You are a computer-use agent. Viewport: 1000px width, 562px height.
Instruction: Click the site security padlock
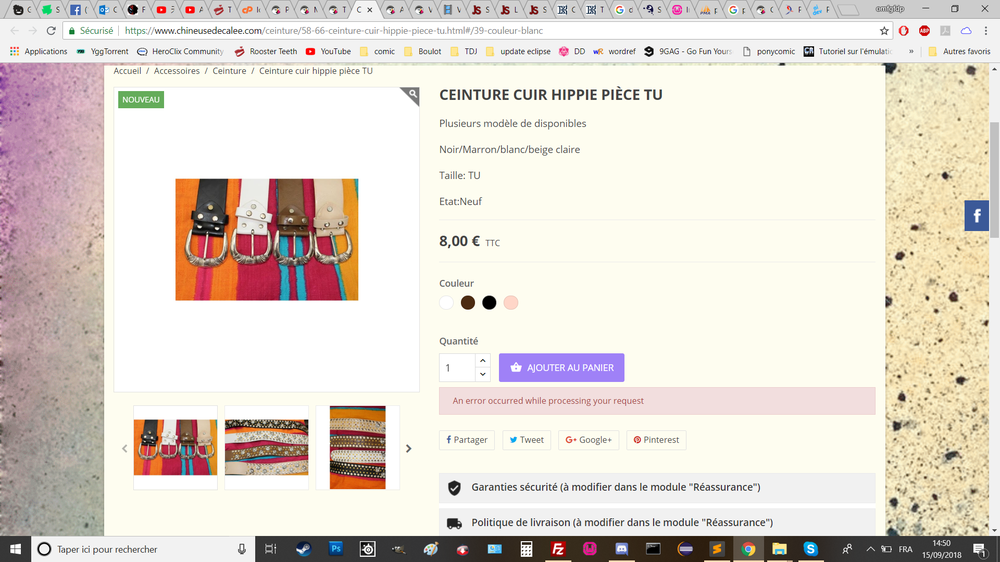coord(72,31)
